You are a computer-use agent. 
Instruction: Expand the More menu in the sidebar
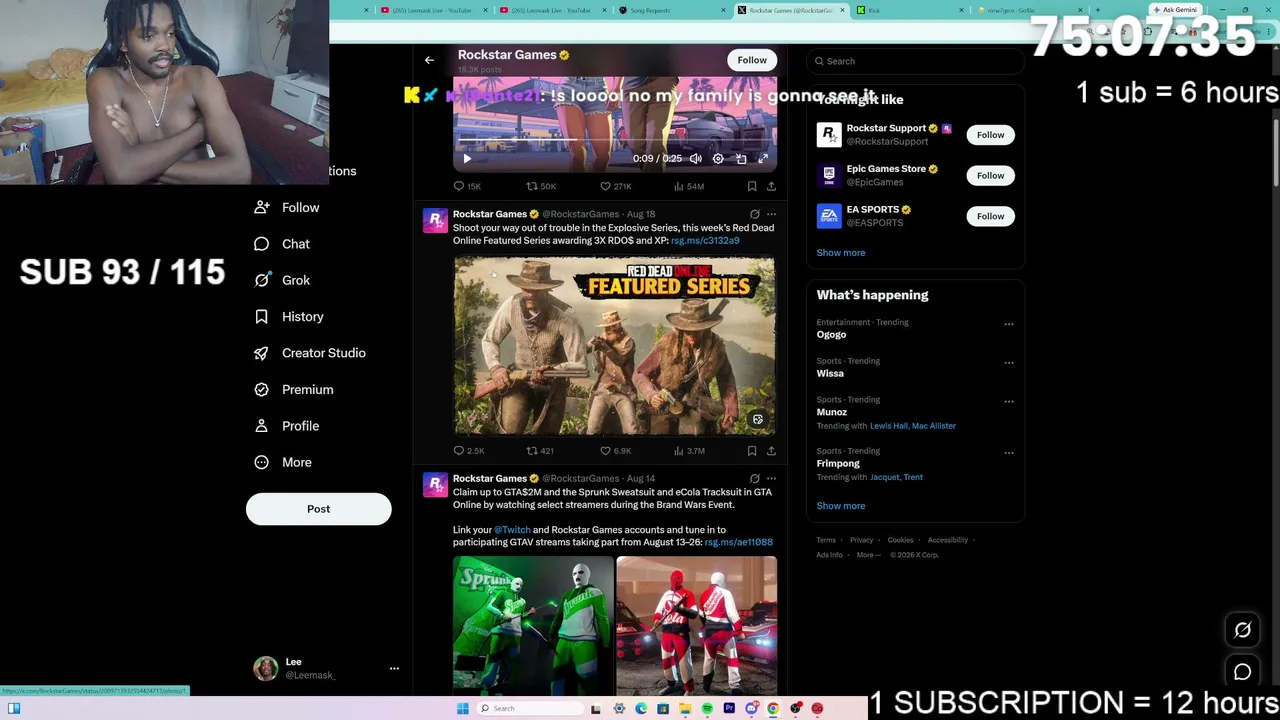coord(283,463)
